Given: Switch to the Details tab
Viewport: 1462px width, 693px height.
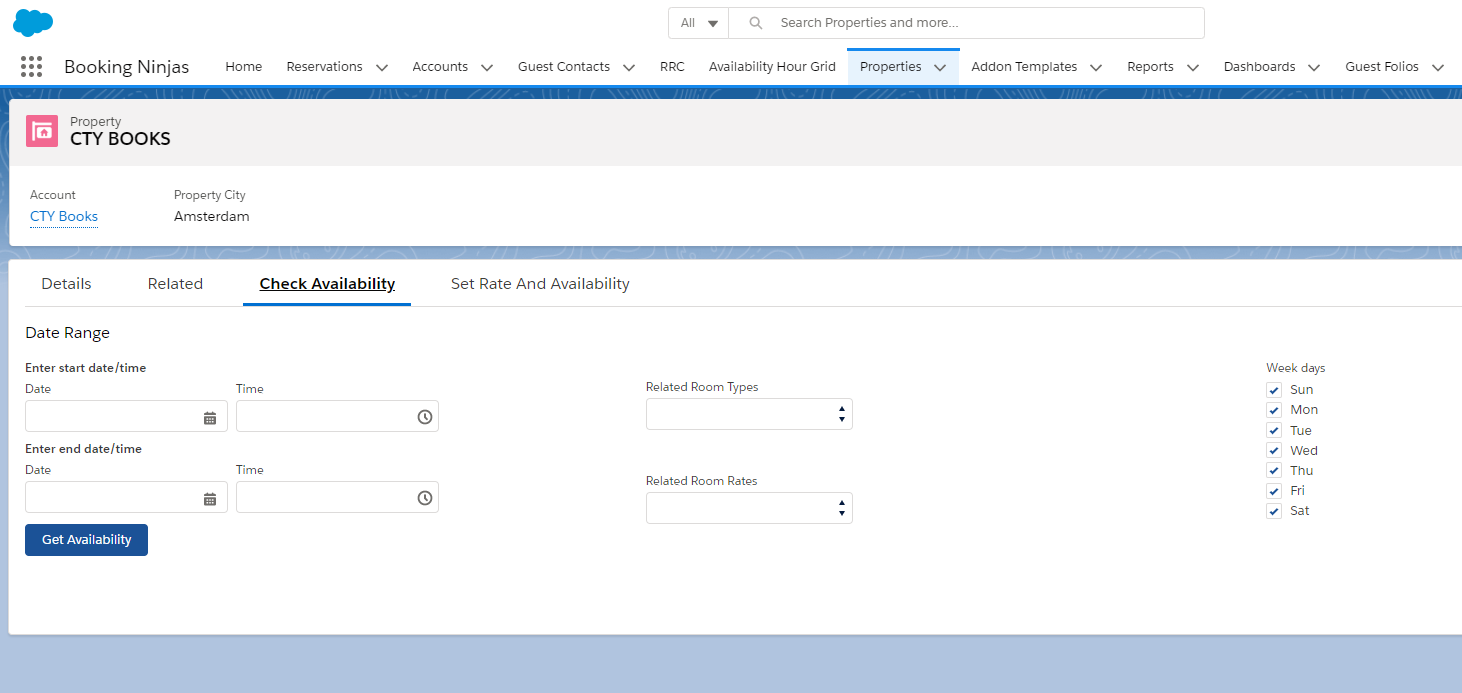Looking at the screenshot, I should [66, 284].
